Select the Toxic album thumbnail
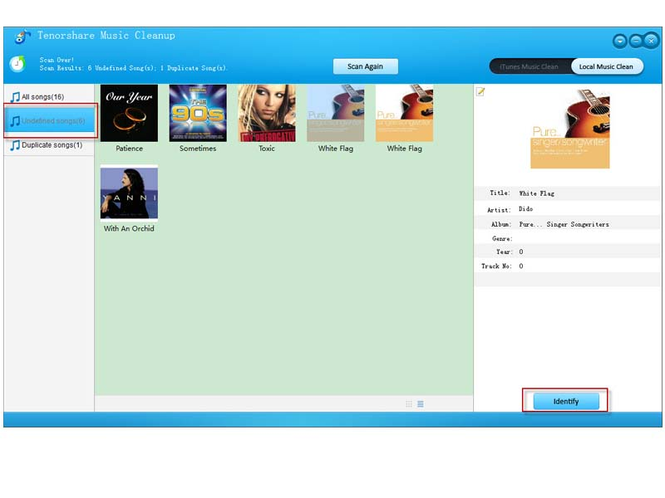Viewport: 665px width, 498px height. pyautogui.click(x=267, y=113)
